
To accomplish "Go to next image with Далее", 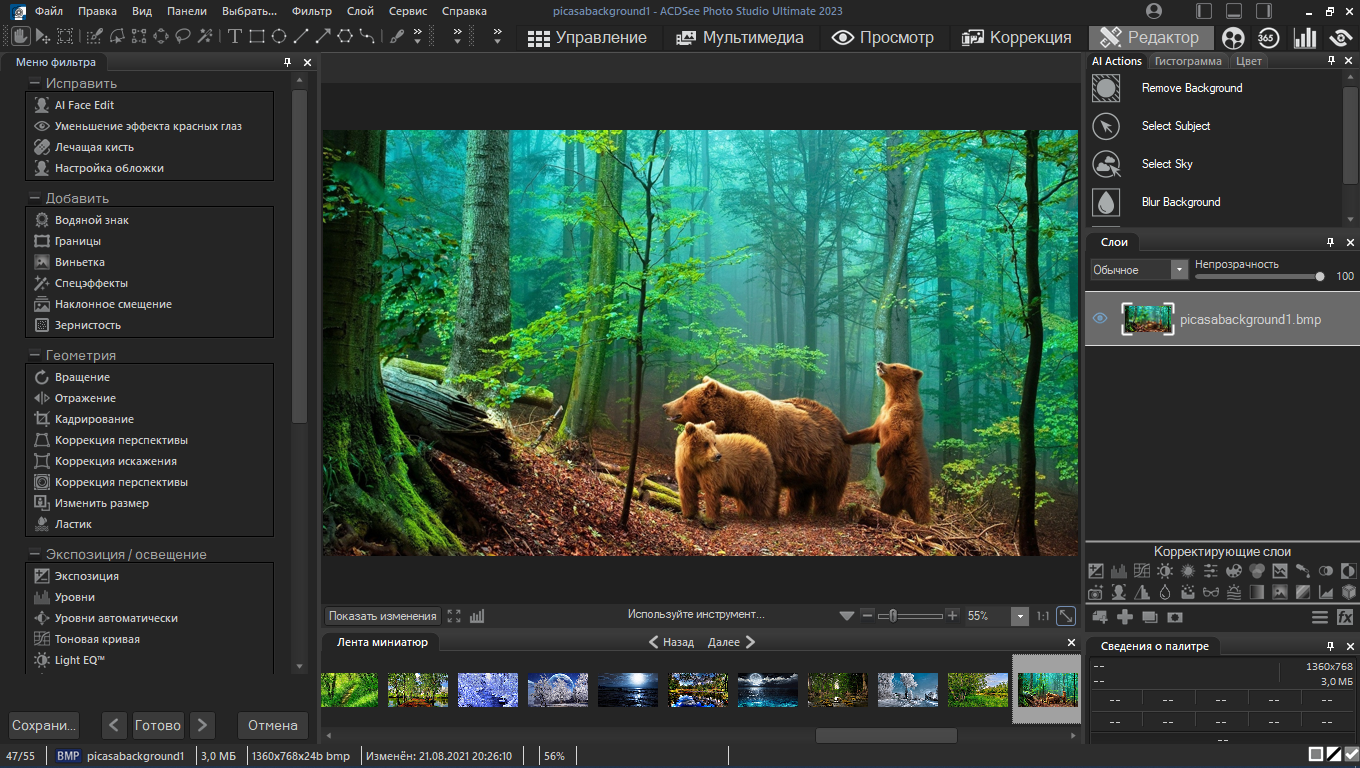I will coord(731,642).
